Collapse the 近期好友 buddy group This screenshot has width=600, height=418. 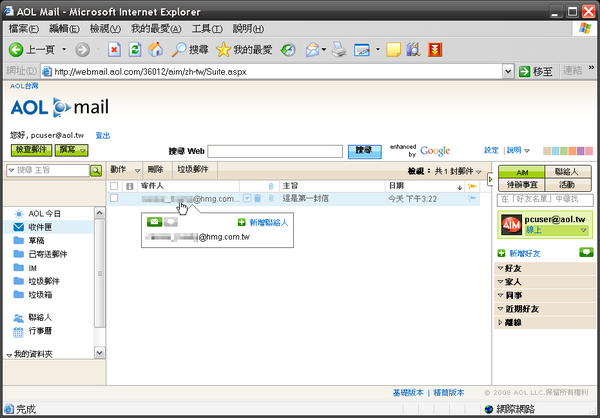pyautogui.click(x=500, y=309)
